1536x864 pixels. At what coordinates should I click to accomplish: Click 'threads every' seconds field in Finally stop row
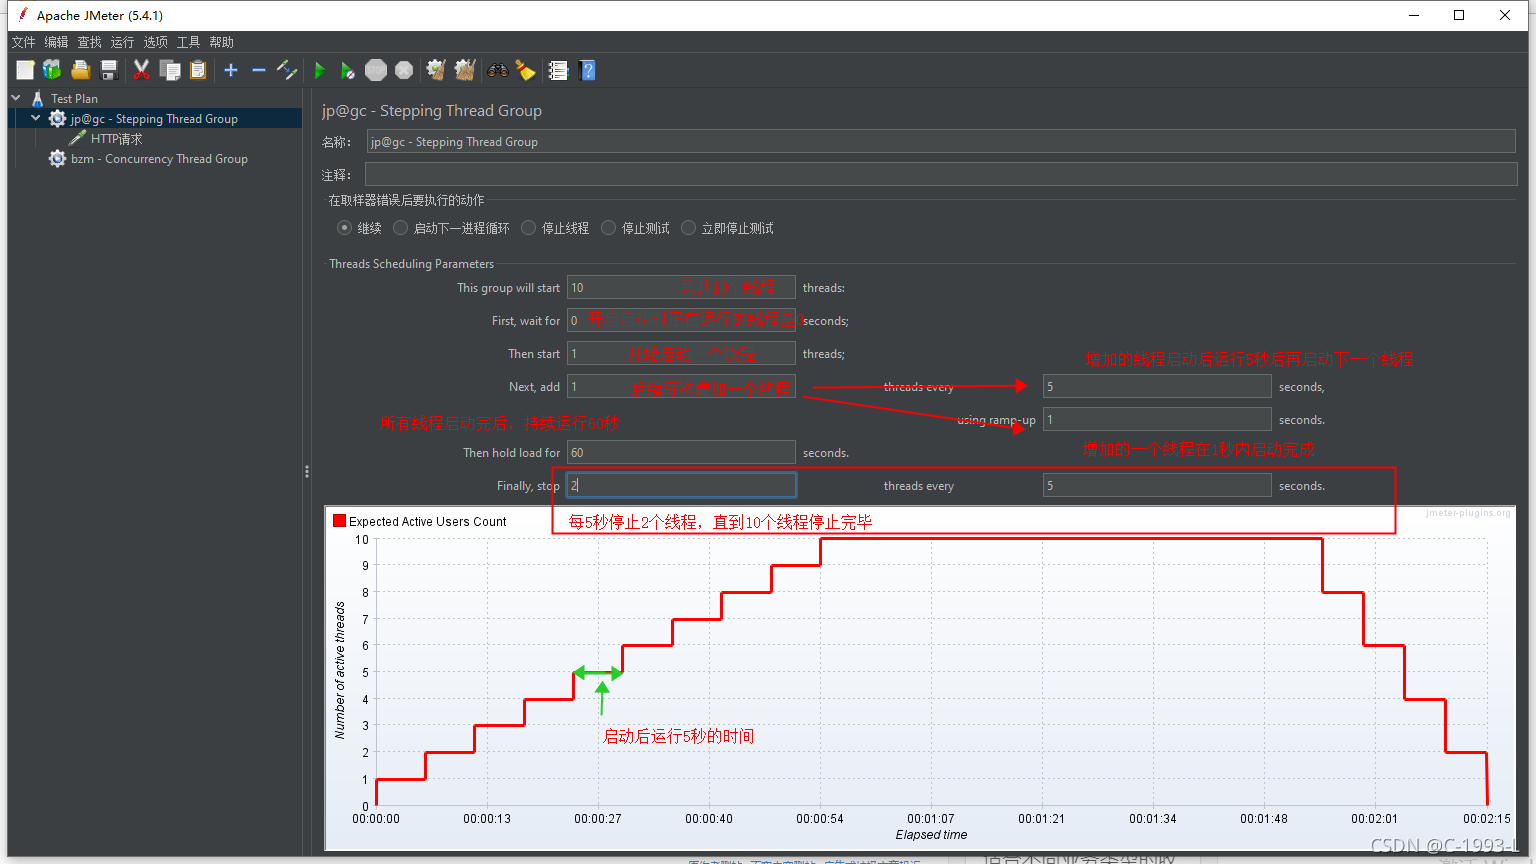1157,485
